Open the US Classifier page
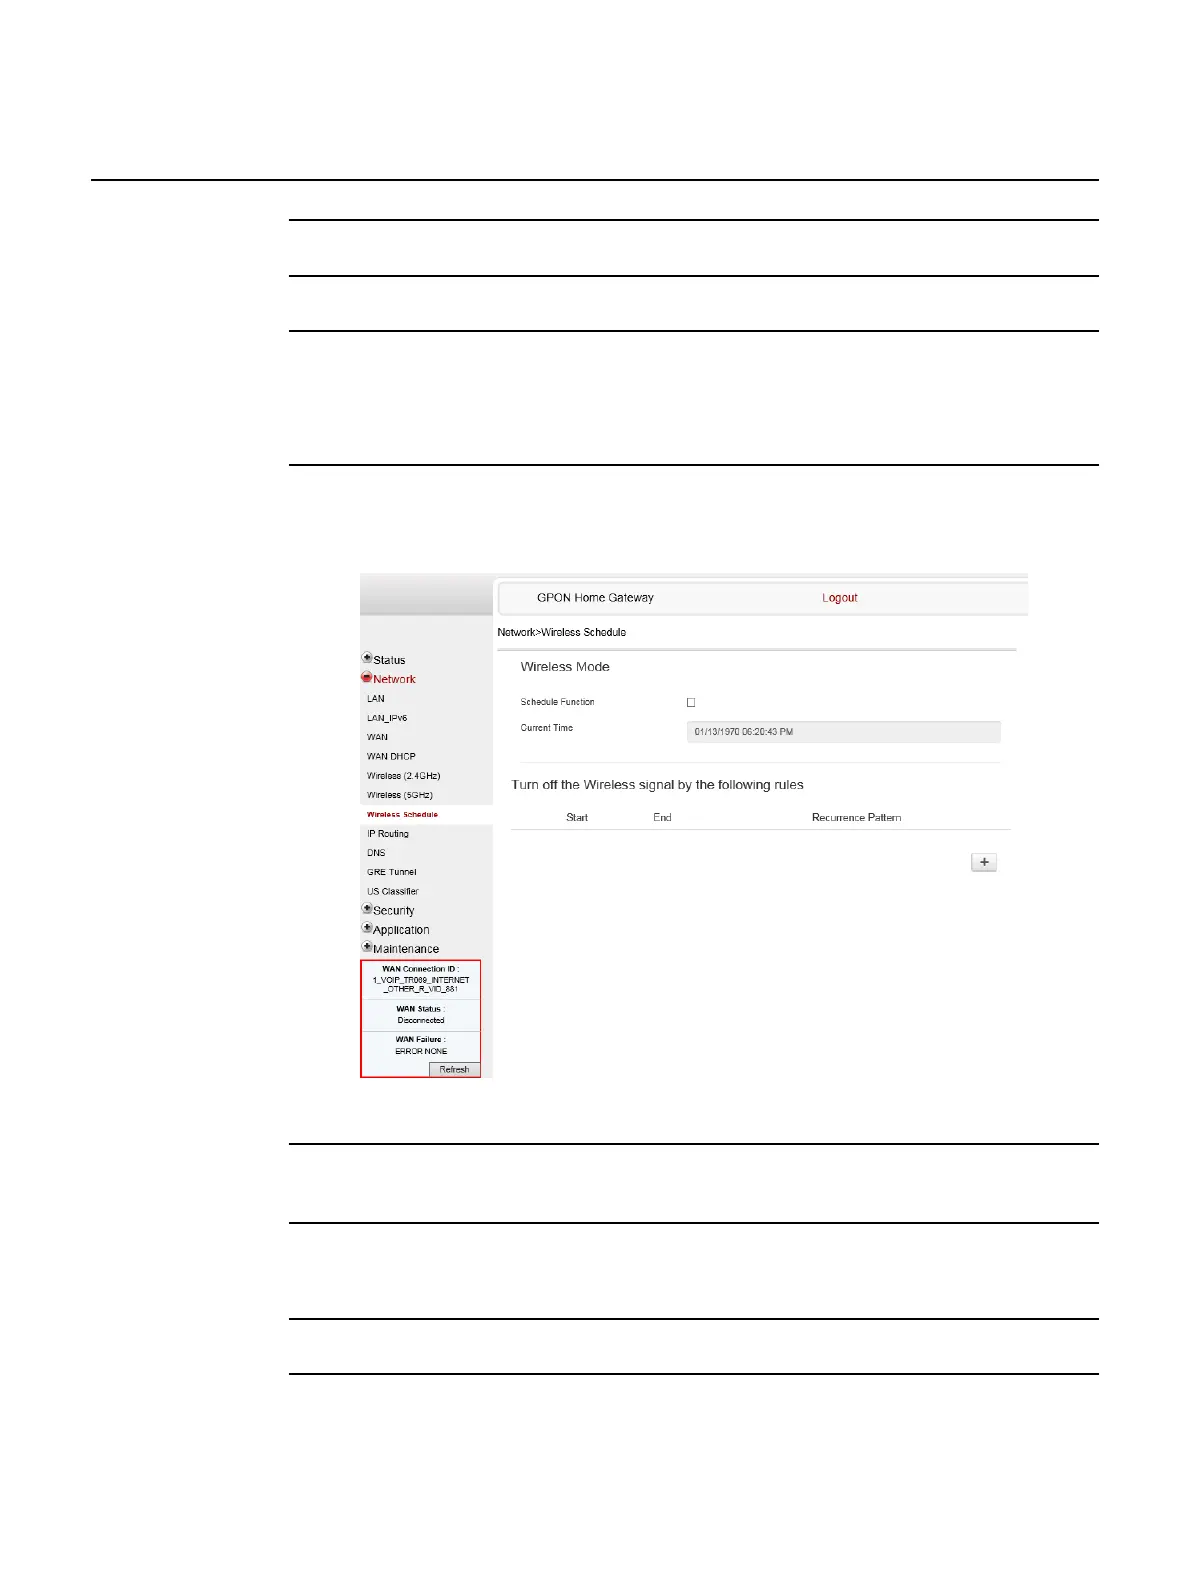Image resolution: width=1190 pixels, height=1584 pixels. [393, 891]
